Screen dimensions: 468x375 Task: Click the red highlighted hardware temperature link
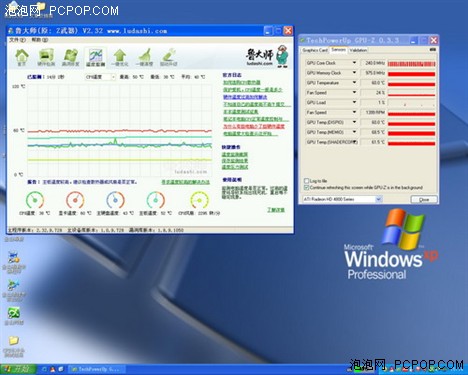tap(254, 126)
